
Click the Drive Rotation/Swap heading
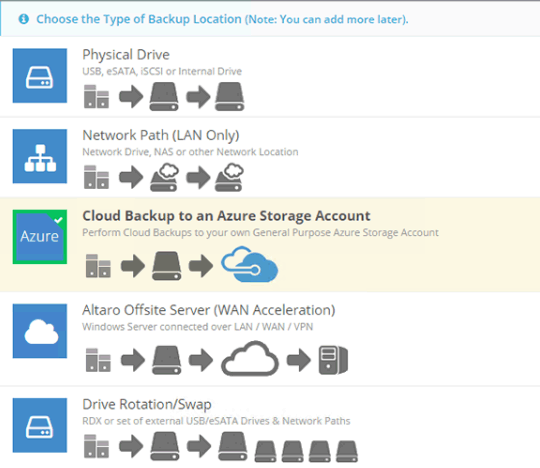coord(147,404)
